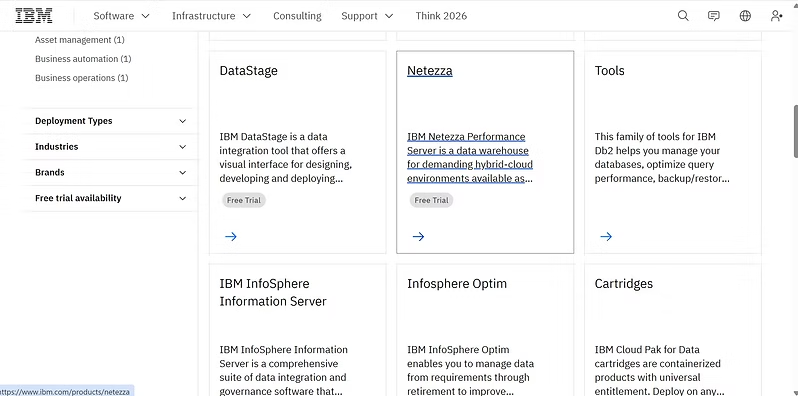Click the Cloud Pak cartridges description
The image size is (798, 396).
tap(660, 371)
